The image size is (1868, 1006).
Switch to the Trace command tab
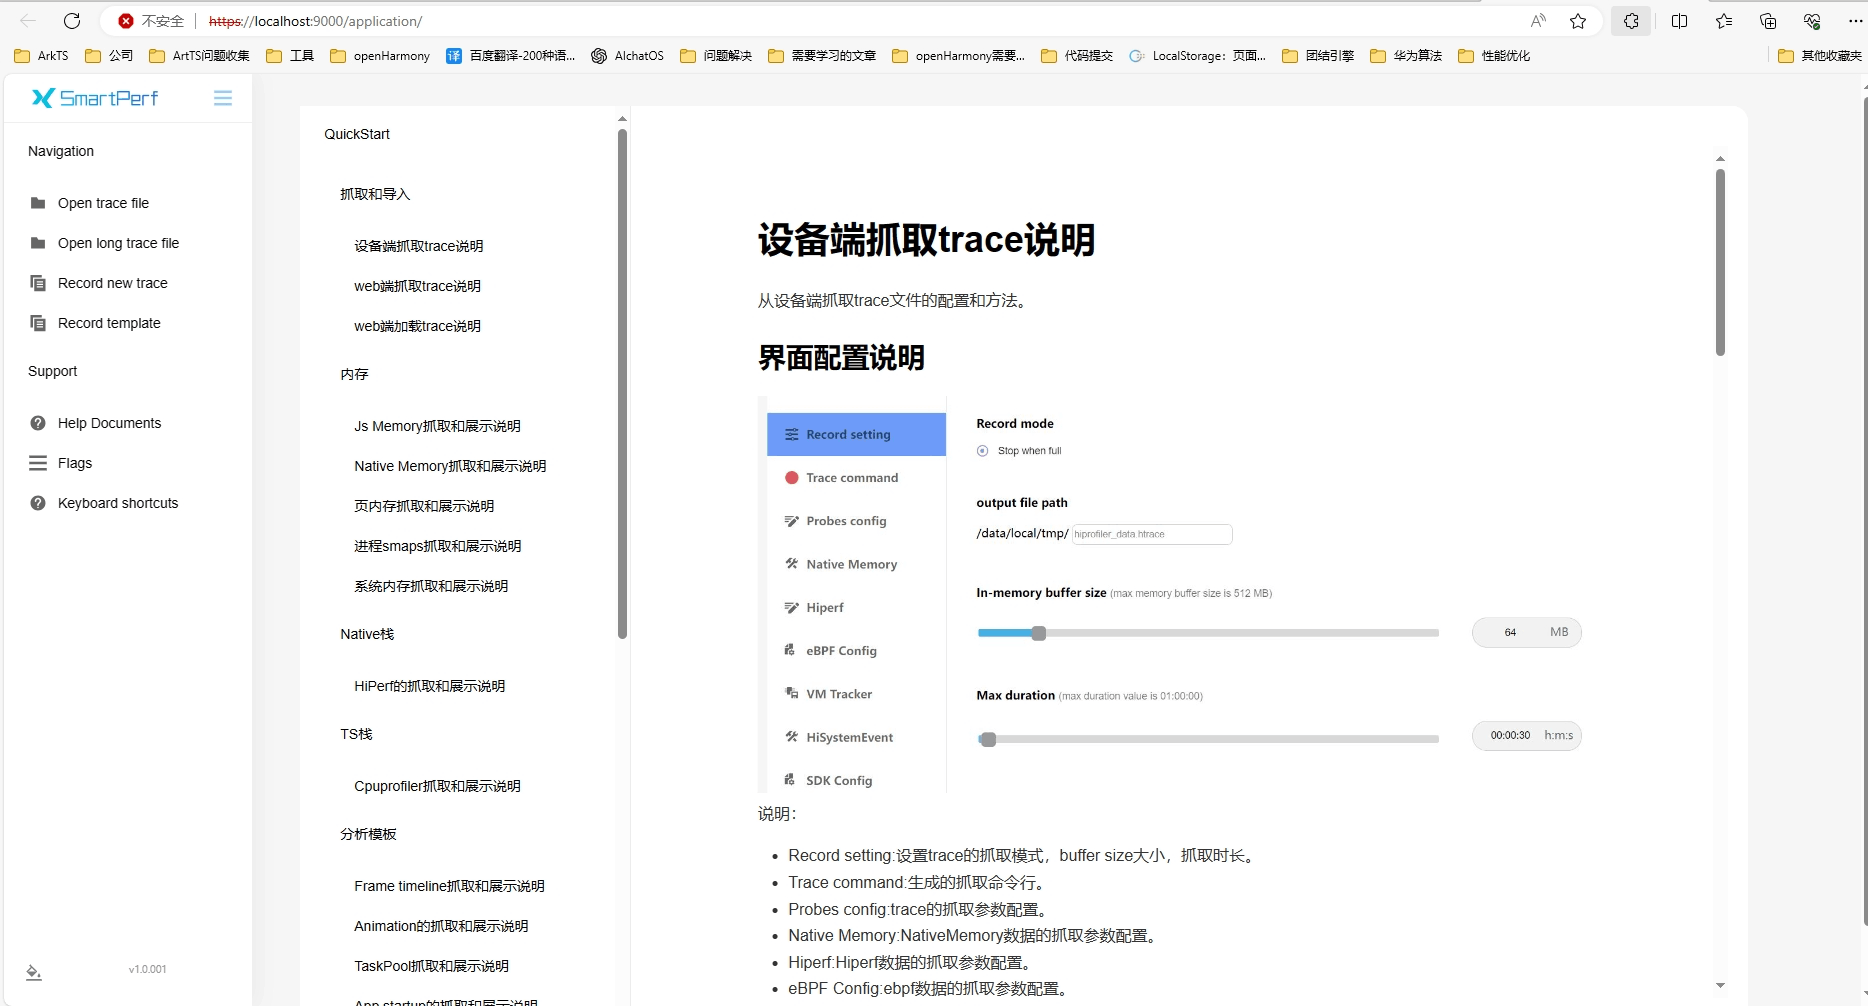coord(852,477)
